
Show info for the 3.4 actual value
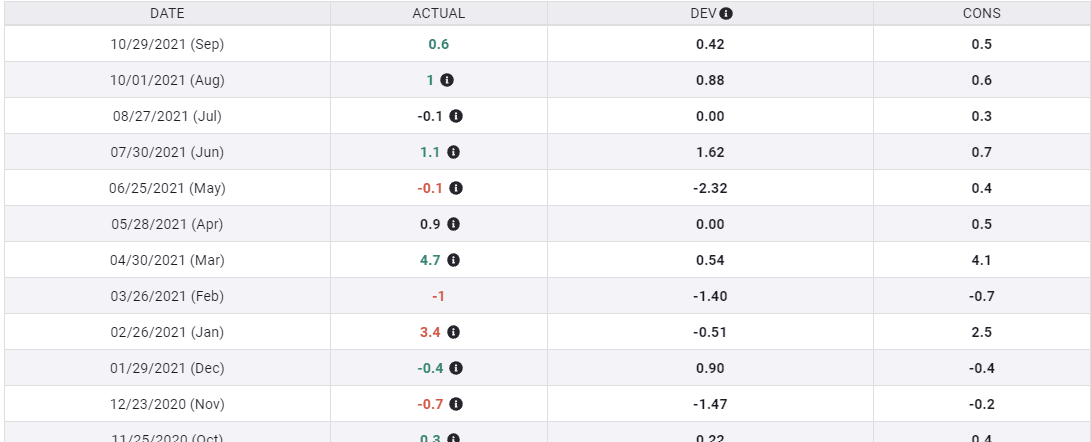point(453,332)
